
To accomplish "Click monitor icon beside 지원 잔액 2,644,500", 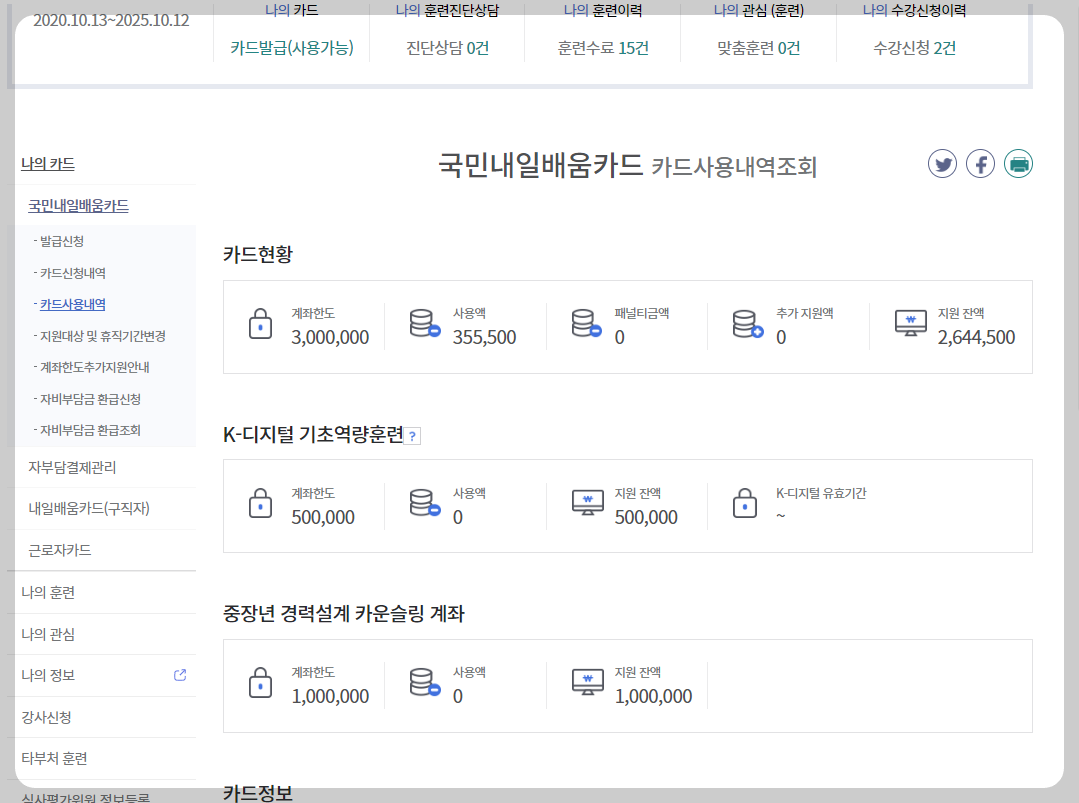I will tap(910, 323).
